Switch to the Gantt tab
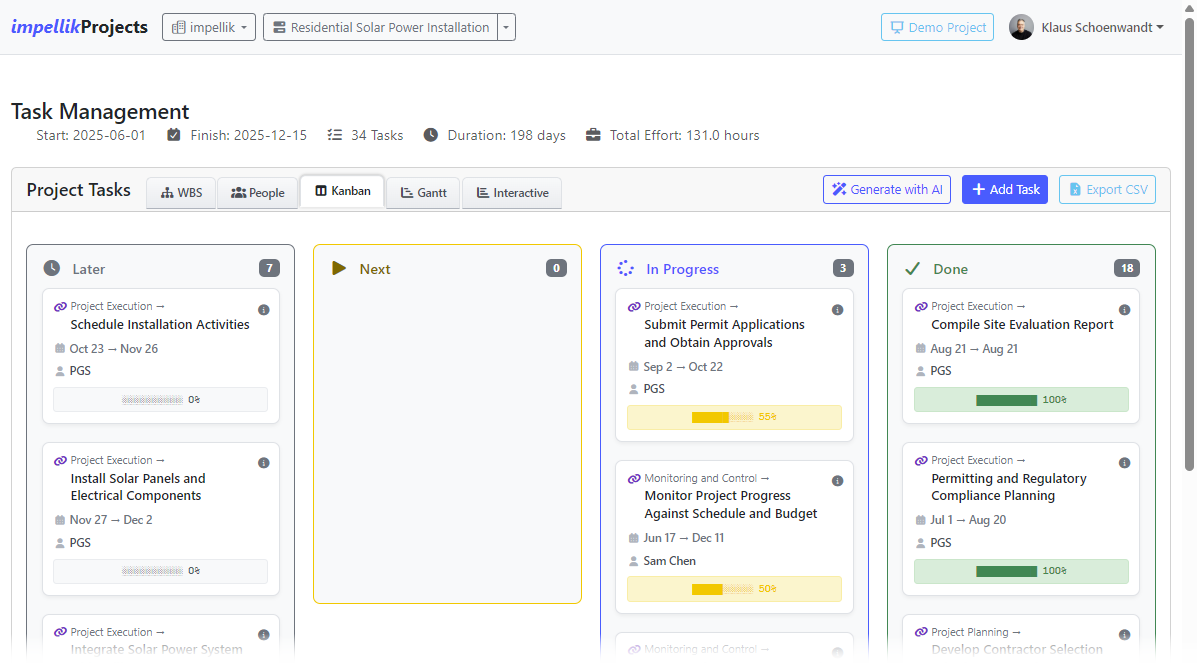 coord(424,193)
